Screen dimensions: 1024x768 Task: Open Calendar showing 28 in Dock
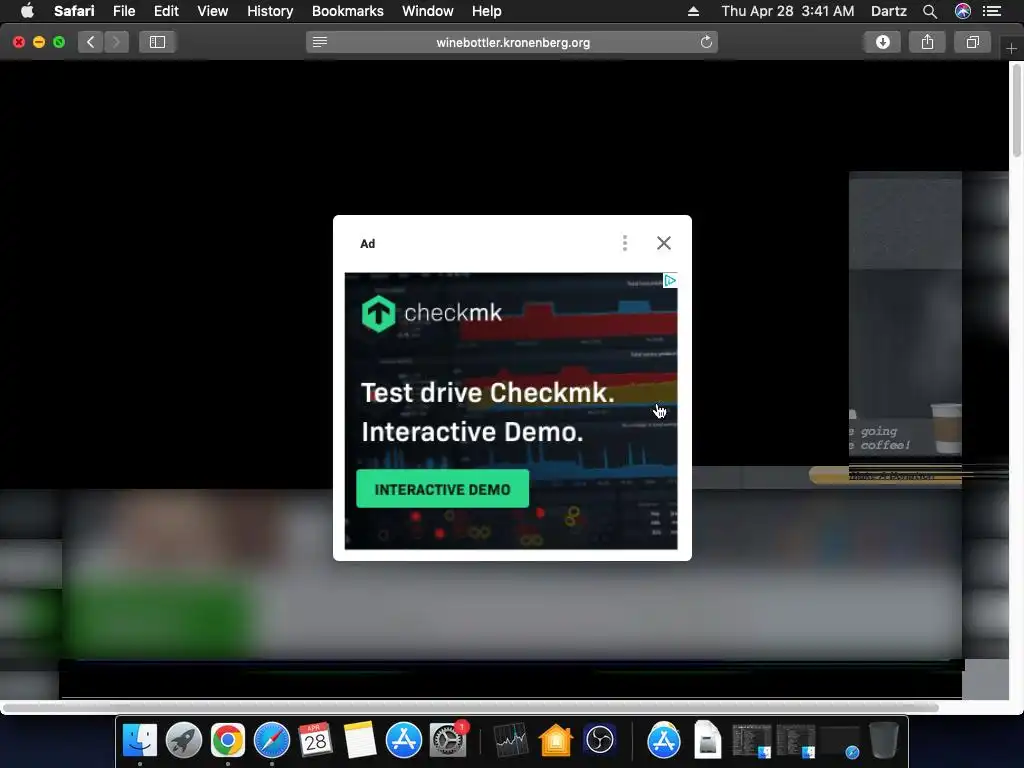(315, 741)
